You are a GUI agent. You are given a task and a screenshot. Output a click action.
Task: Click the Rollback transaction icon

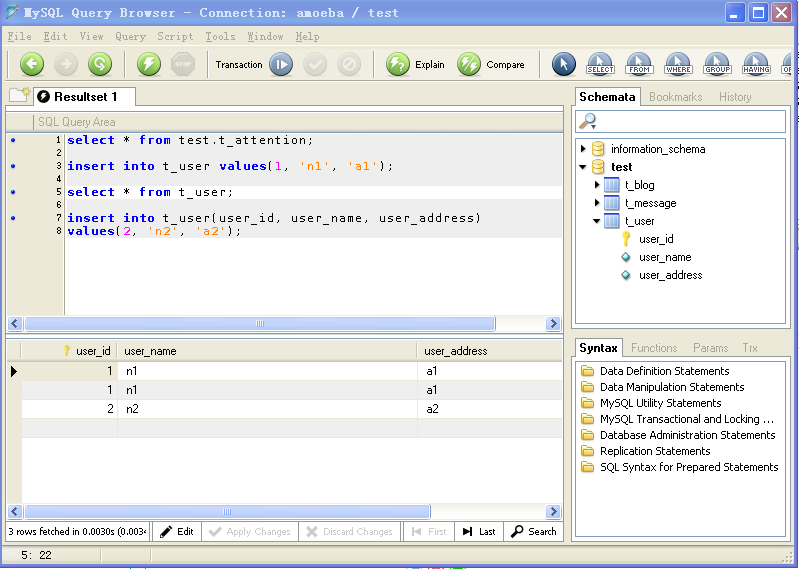[349, 65]
